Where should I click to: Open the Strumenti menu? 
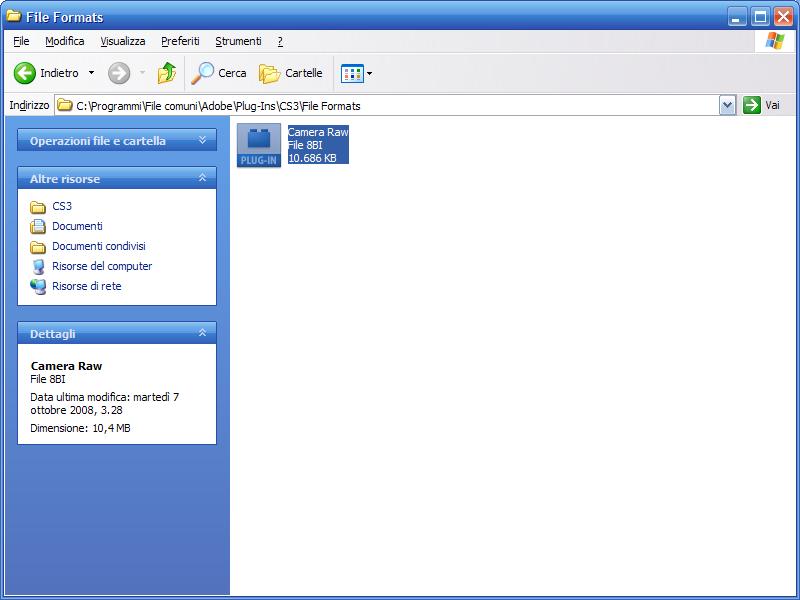coord(238,41)
